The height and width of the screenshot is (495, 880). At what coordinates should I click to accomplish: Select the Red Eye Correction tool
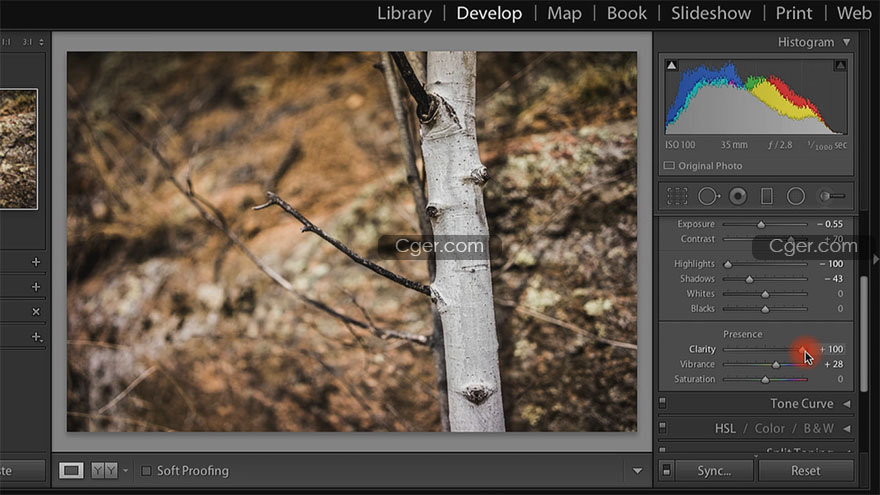point(737,196)
